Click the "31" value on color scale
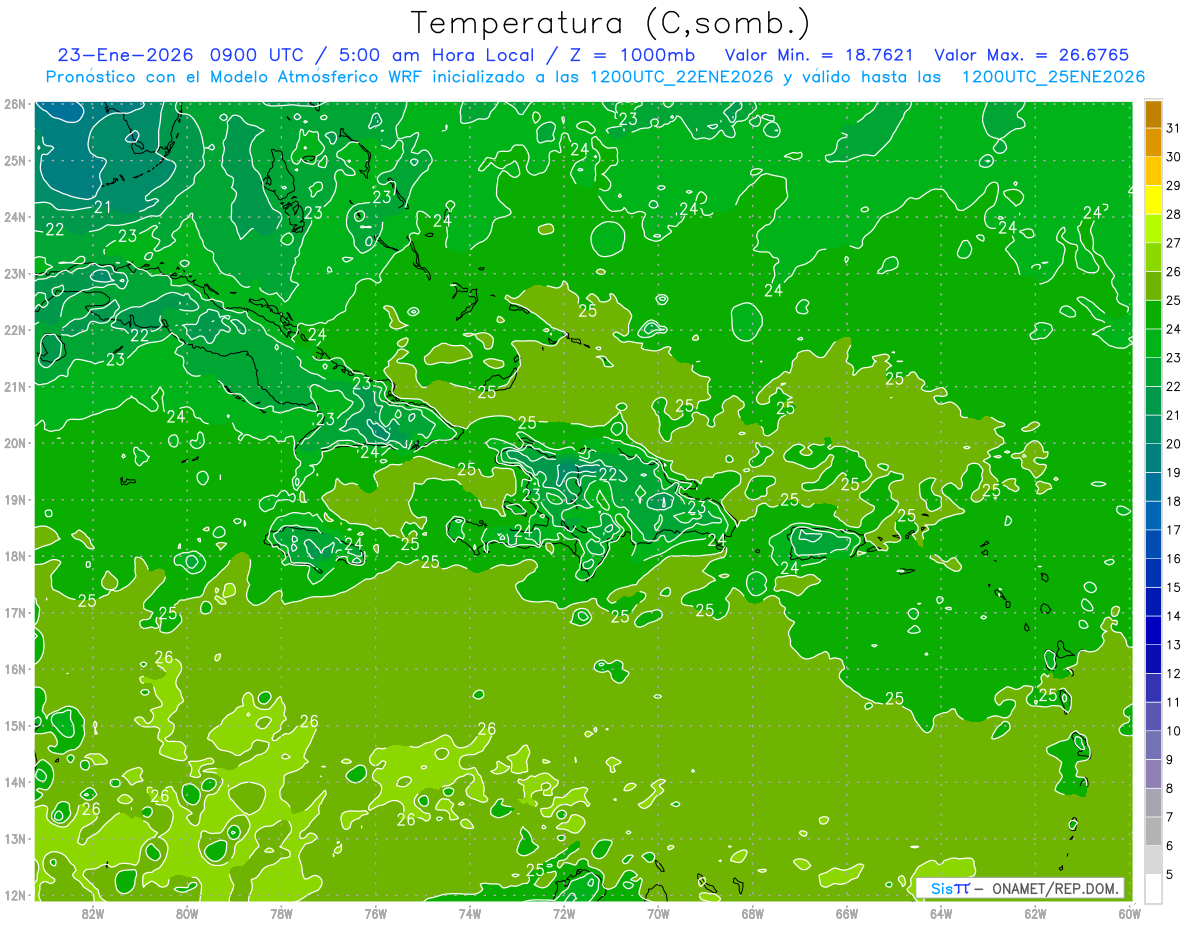1200x927 pixels. (x=1173, y=128)
